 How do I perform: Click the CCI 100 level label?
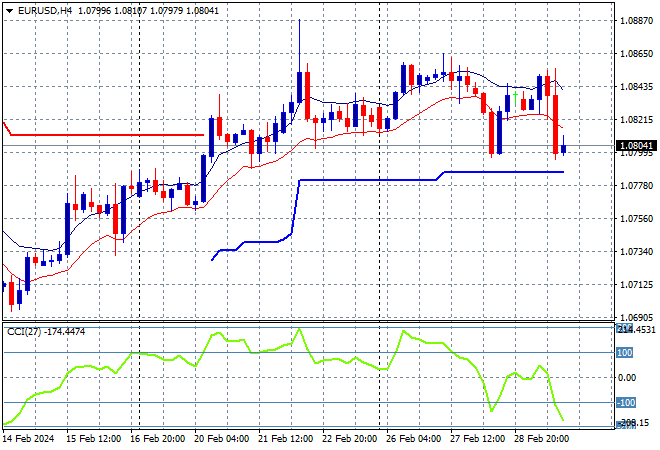(625, 353)
